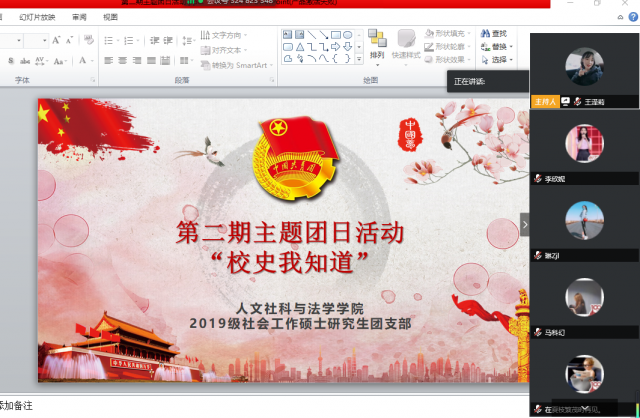Open 形状填充 shape fill options
The width and height of the screenshot is (640, 418).
(x=448, y=33)
